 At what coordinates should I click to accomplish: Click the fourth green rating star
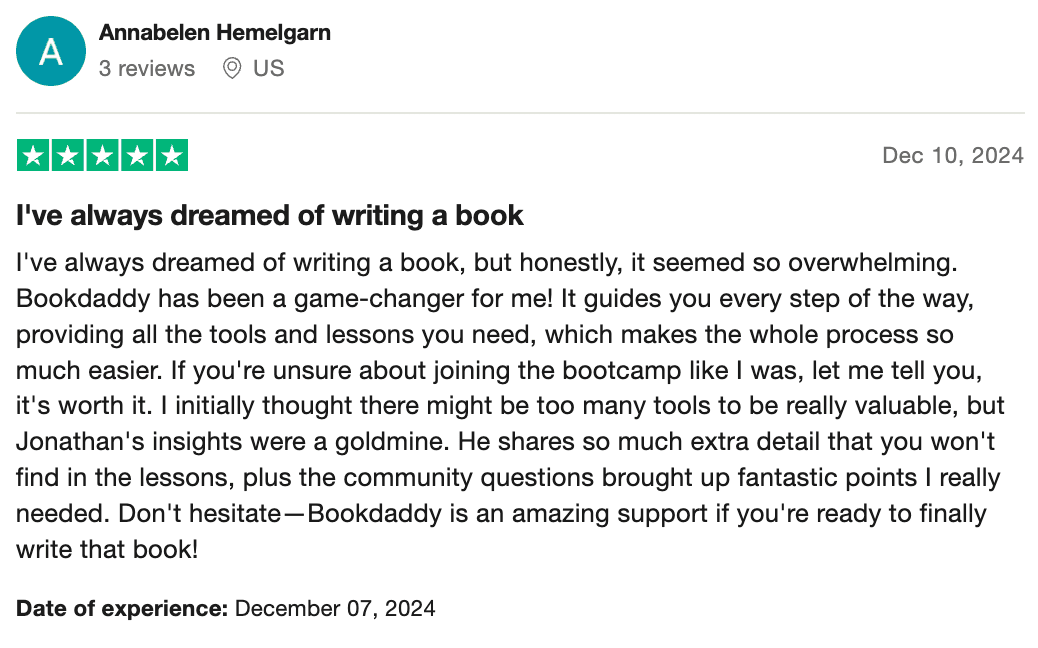138,156
